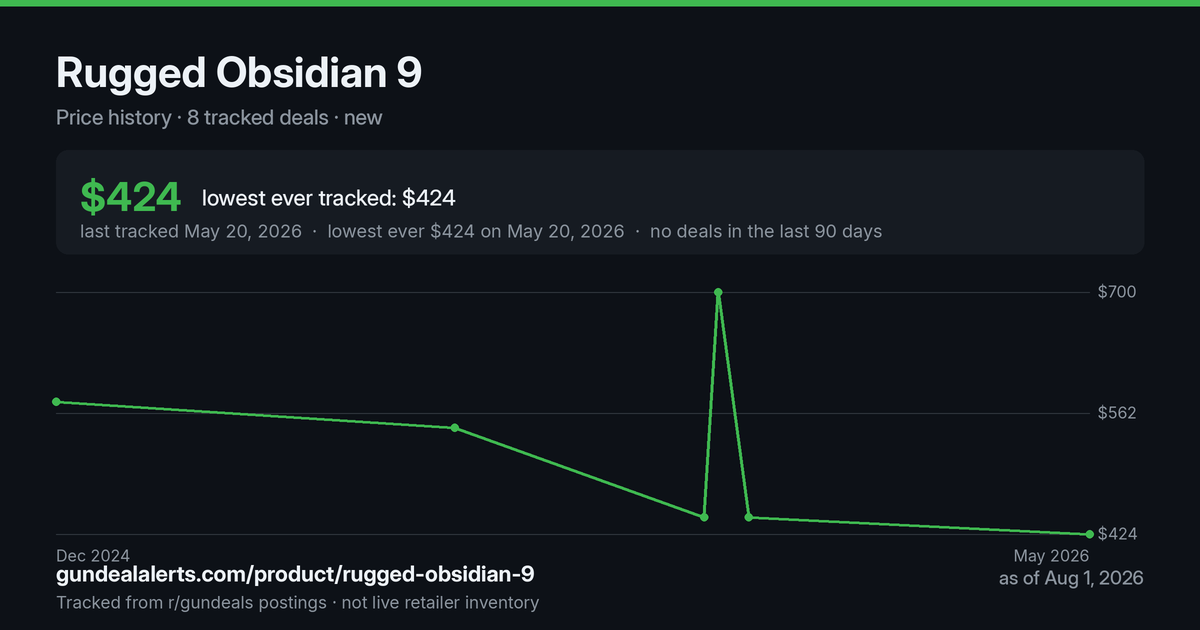Click the gundealalerts.com product URL

point(295,575)
